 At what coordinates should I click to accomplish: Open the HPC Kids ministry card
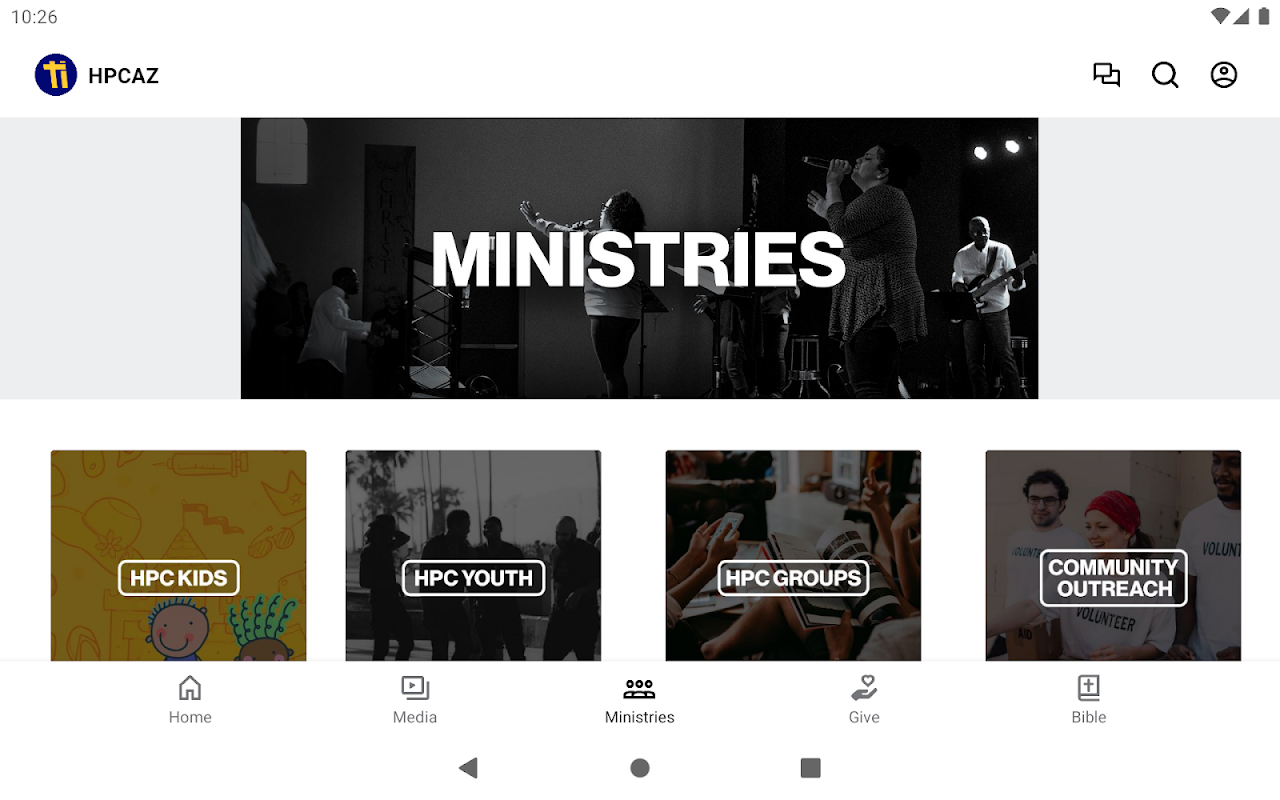tap(179, 555)
